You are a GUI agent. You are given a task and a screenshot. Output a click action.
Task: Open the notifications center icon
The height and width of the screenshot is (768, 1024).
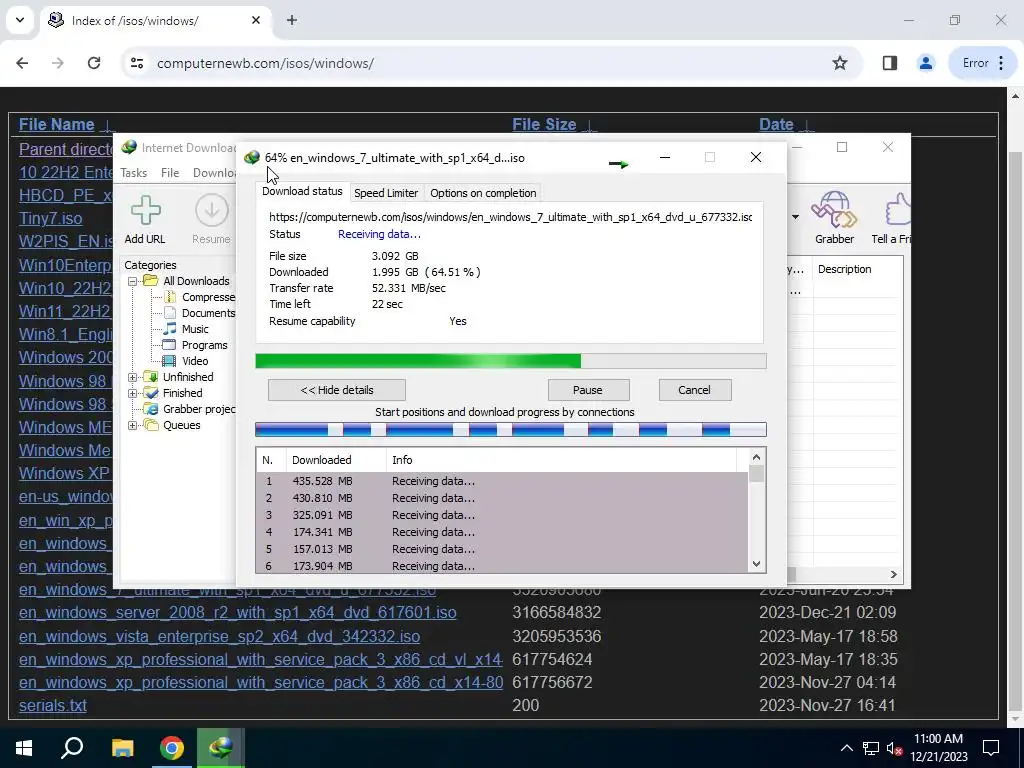991,748
